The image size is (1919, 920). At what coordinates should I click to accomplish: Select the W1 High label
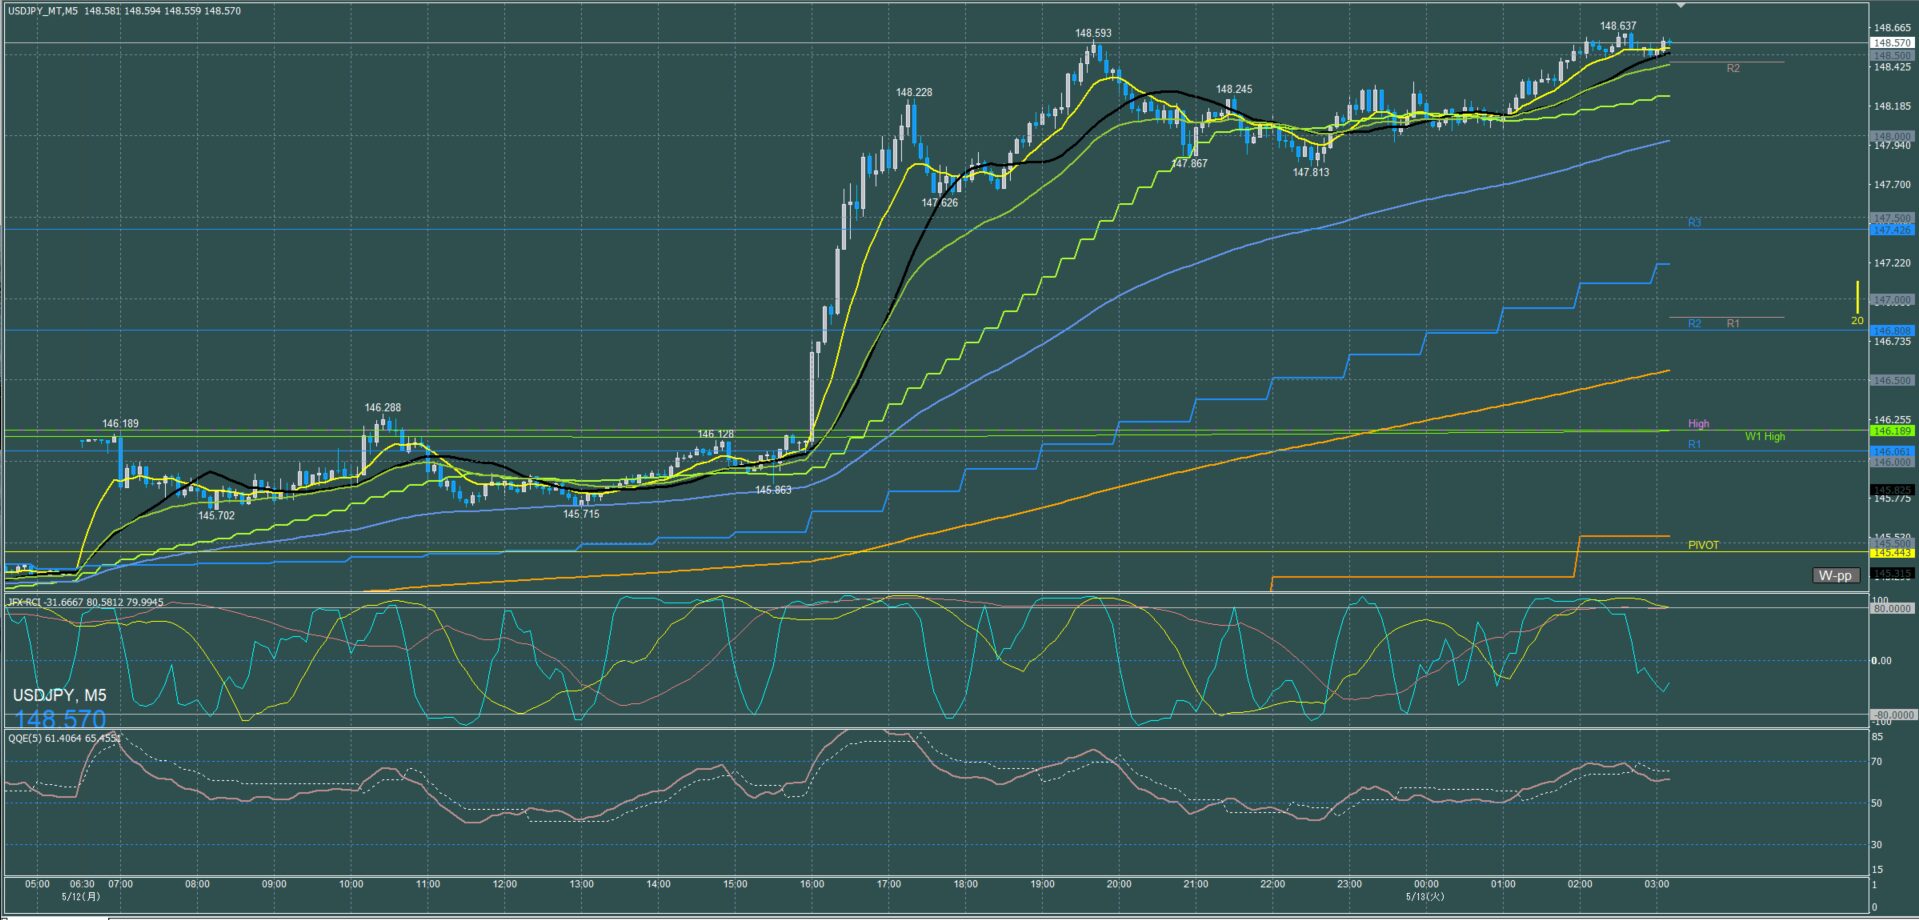1765,436
